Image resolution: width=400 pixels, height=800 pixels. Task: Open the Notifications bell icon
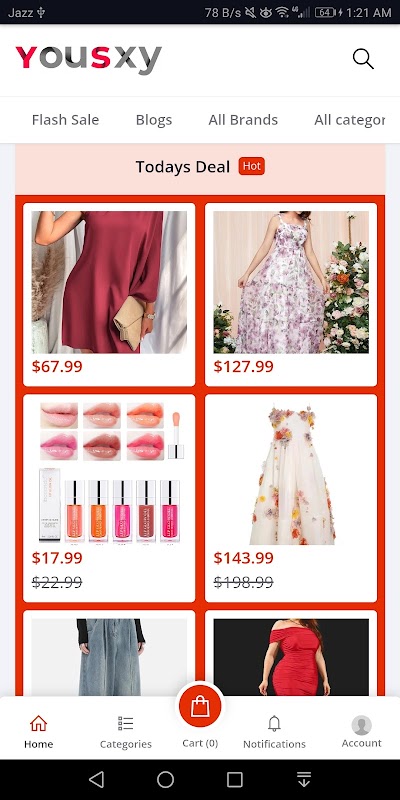click(x=274, y=723)
